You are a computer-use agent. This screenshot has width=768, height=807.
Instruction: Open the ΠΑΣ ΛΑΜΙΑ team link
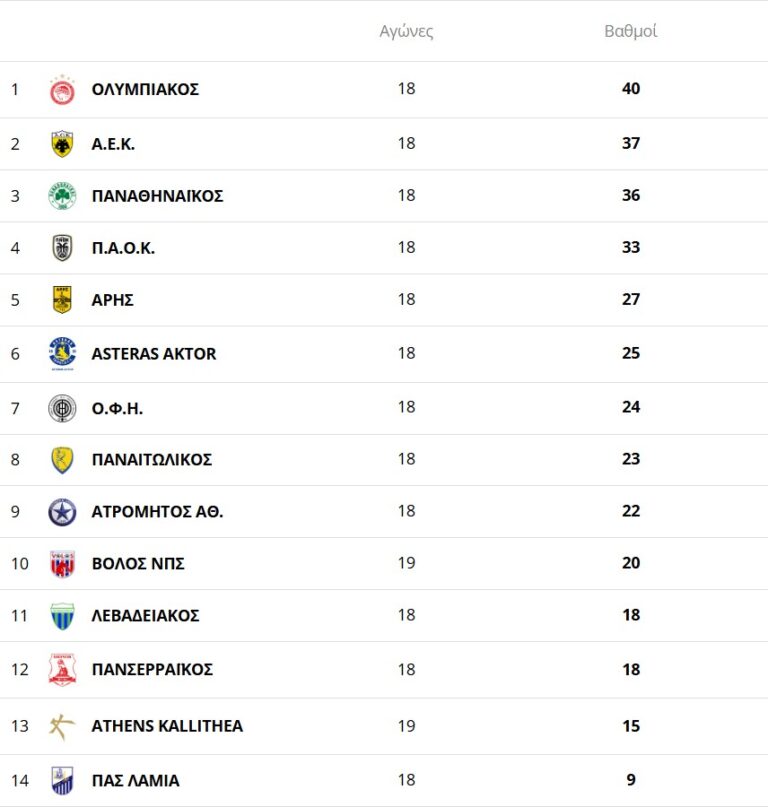coord(135,780)
